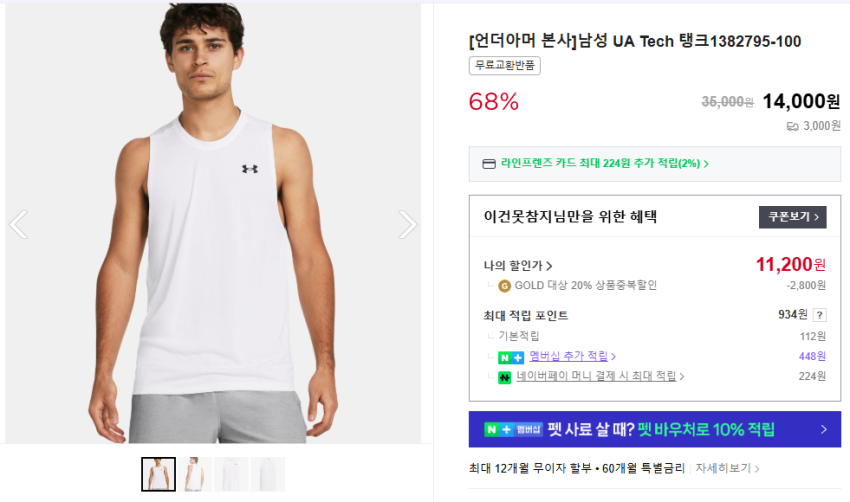Click the 무료교환반품 badge
Screen dimensions: 850x502
click(x=505, y=66)
